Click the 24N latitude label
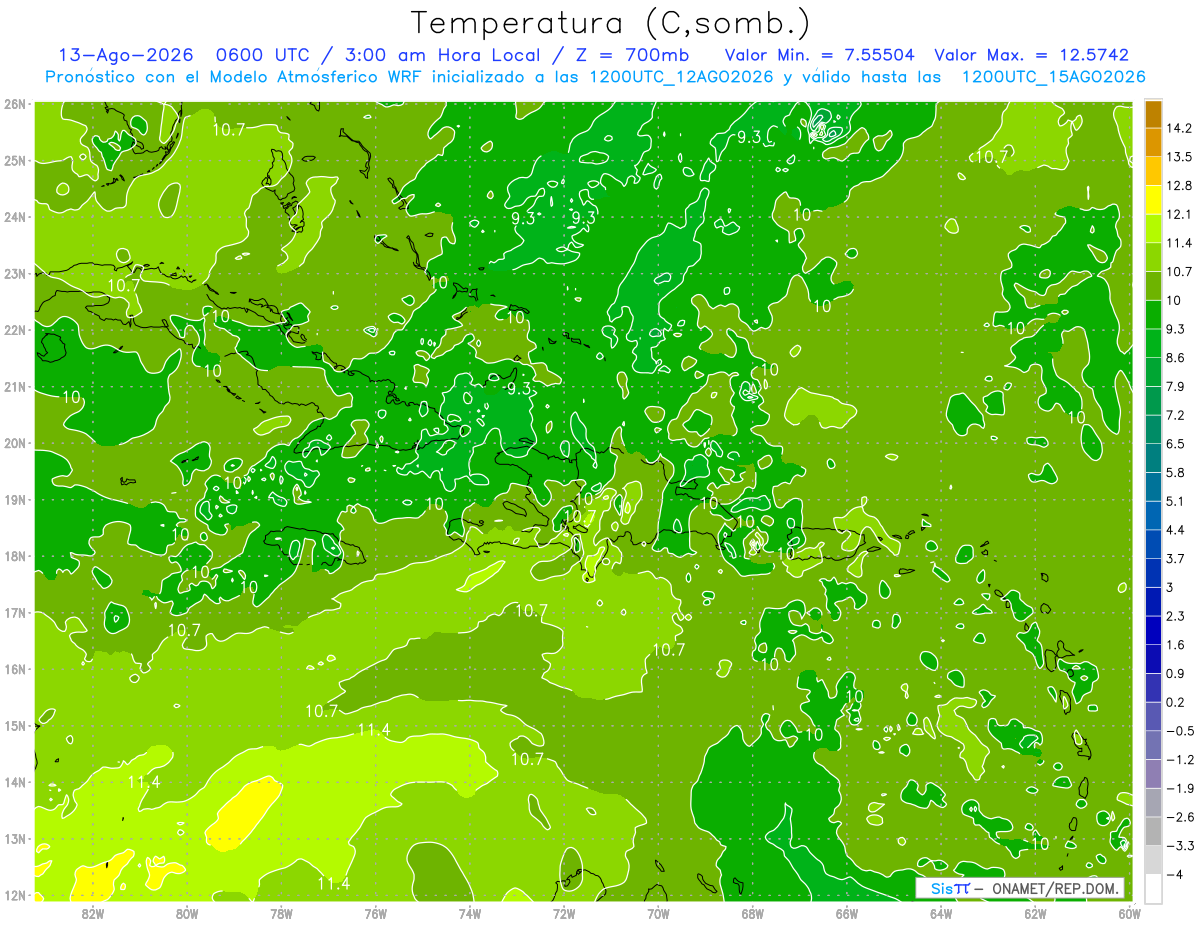 (x=15, y=217)
